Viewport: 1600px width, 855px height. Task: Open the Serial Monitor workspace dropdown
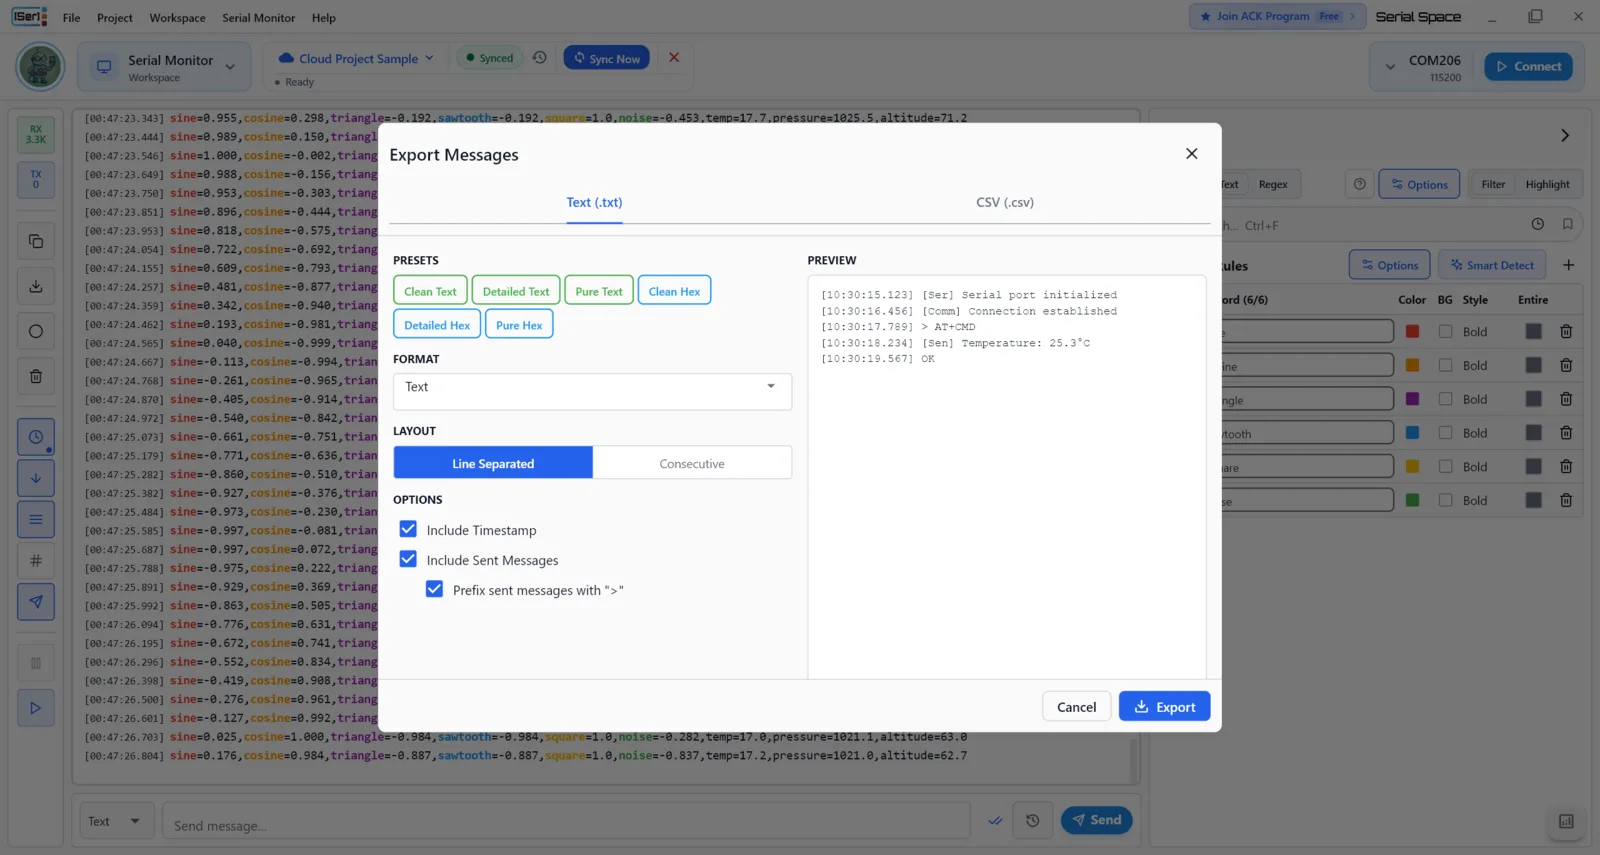pos(165,67)
